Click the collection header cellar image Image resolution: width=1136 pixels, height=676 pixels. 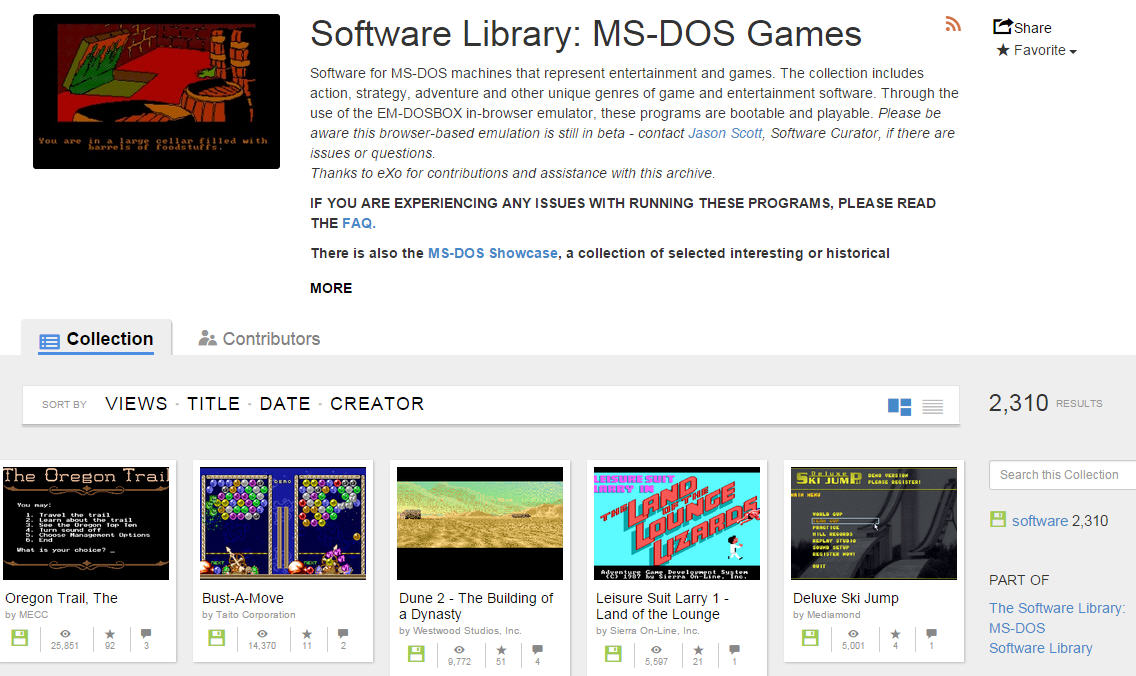pos(156,91)
